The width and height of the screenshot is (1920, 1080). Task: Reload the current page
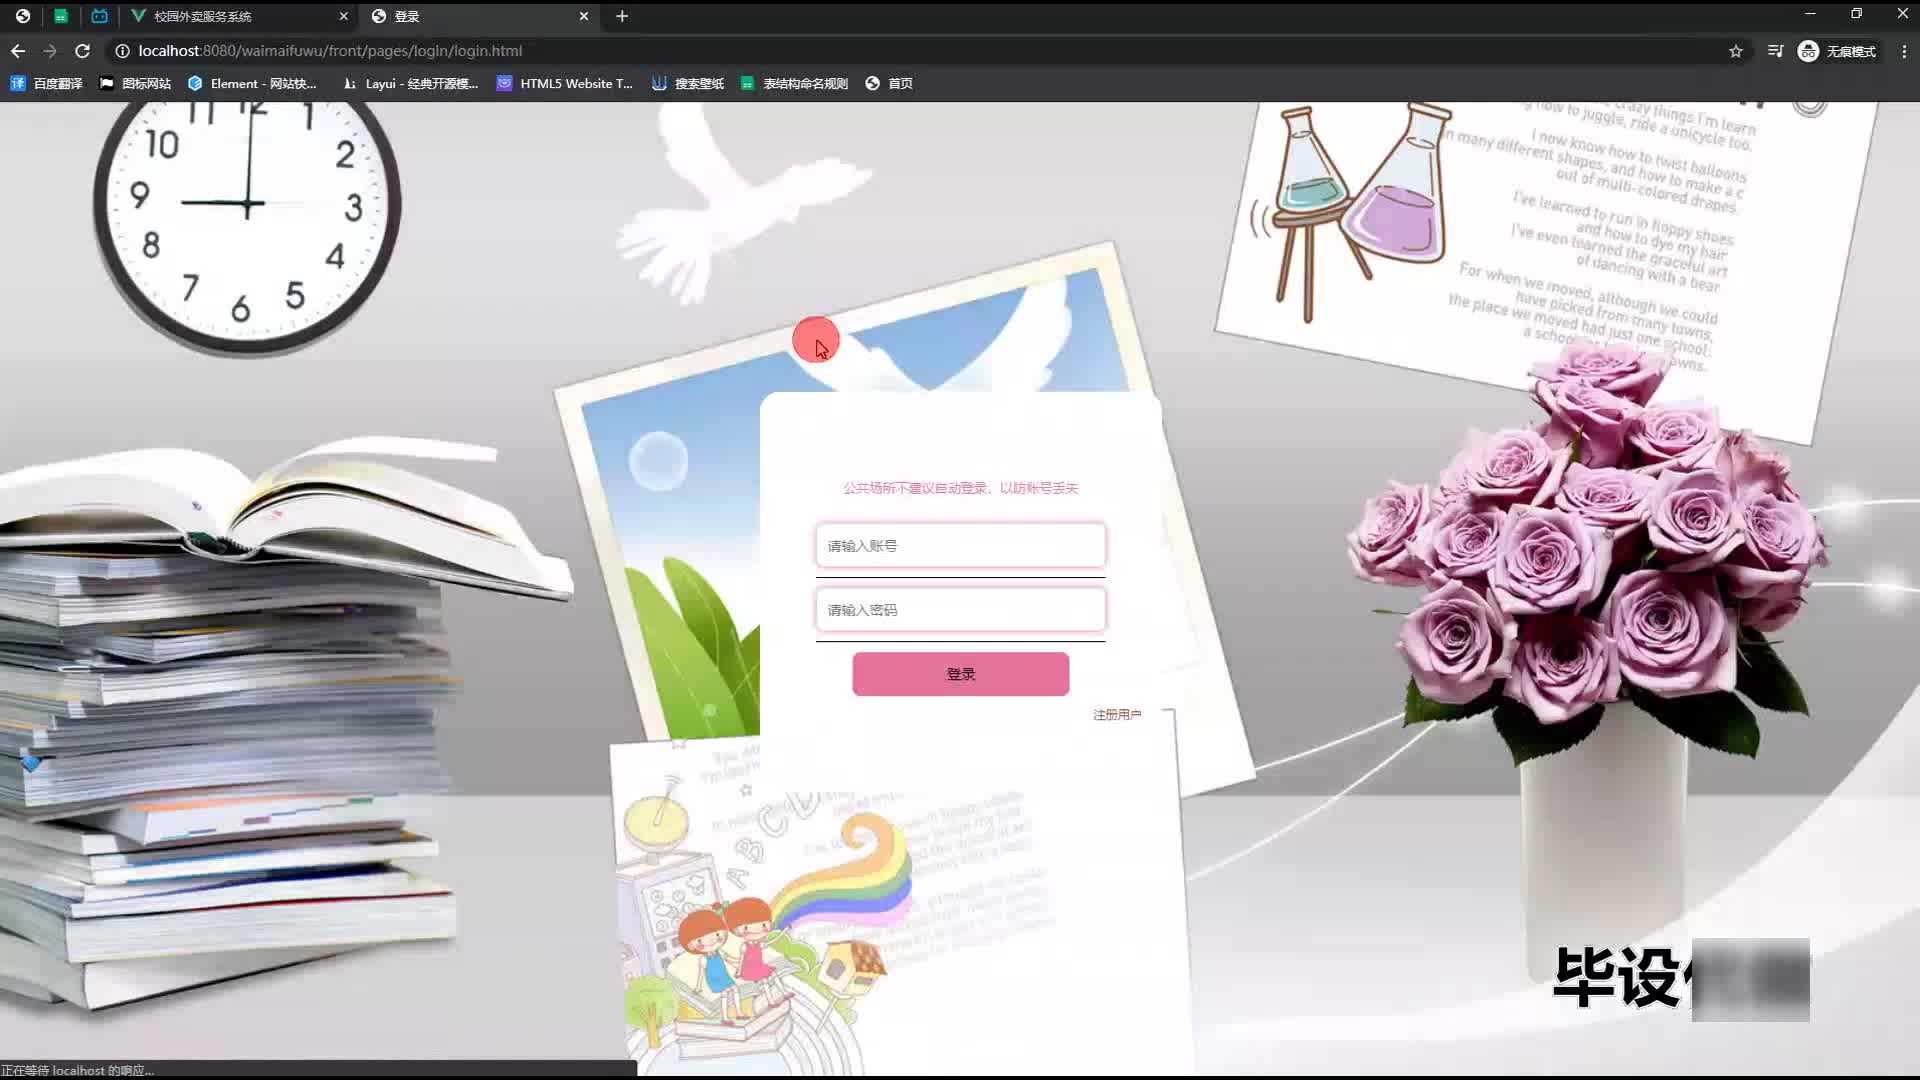(x=83, y=51)
